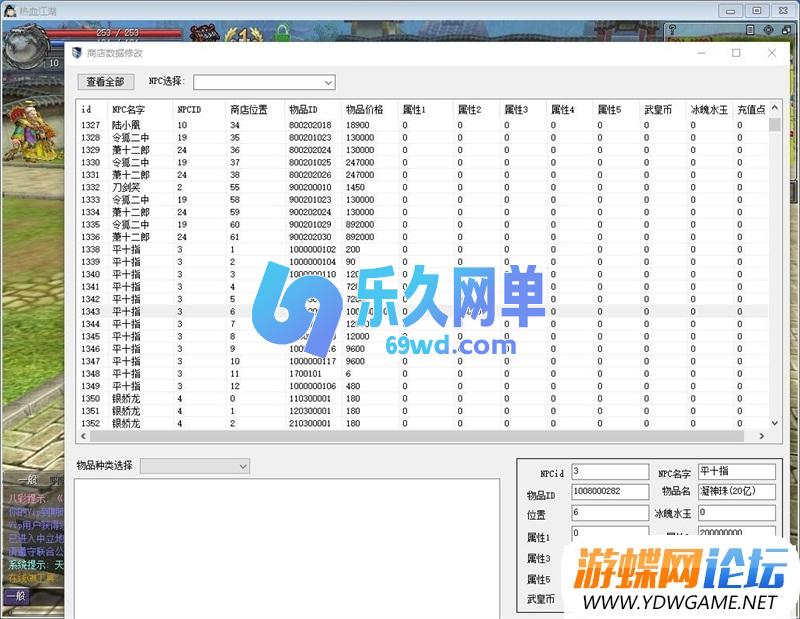Click the horizontal scrollbar track of table
Image resolution: width=800 pixels, height=619 pixels.
[x=417, y=436]
